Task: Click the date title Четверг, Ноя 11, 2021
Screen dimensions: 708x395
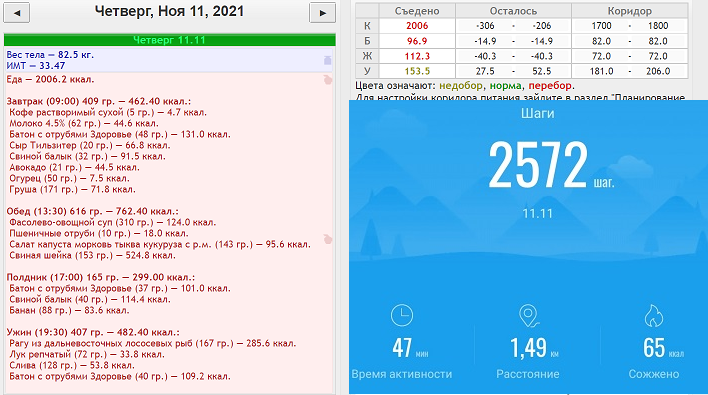Action: point(169,11)
